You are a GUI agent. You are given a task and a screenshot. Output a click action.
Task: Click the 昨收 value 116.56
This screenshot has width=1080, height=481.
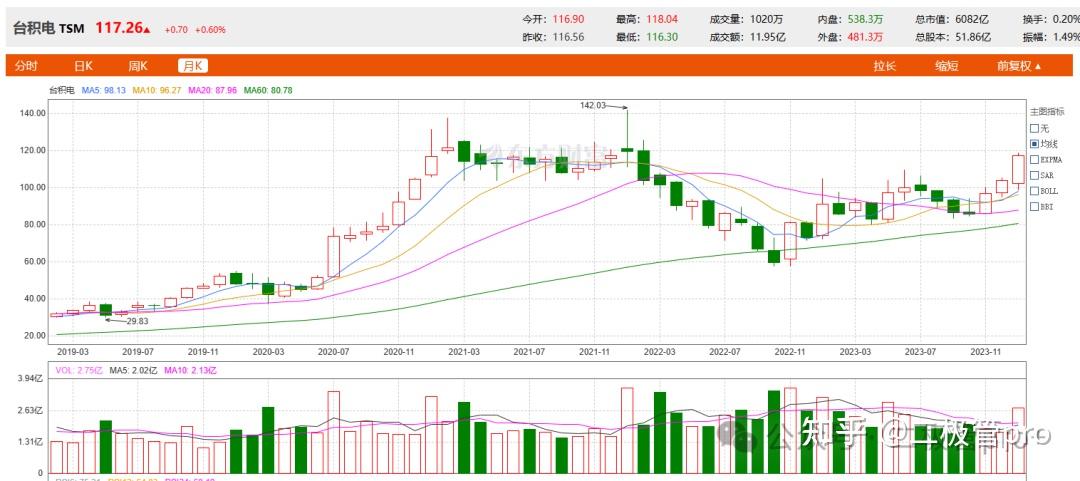(x=568, y=37)
